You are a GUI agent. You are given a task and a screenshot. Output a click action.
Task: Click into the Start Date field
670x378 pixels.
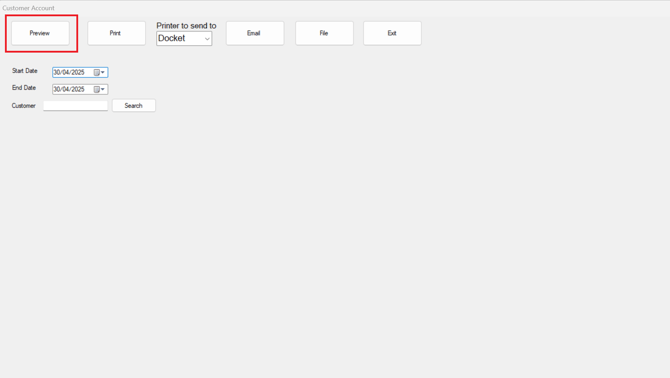coord(80,73)
